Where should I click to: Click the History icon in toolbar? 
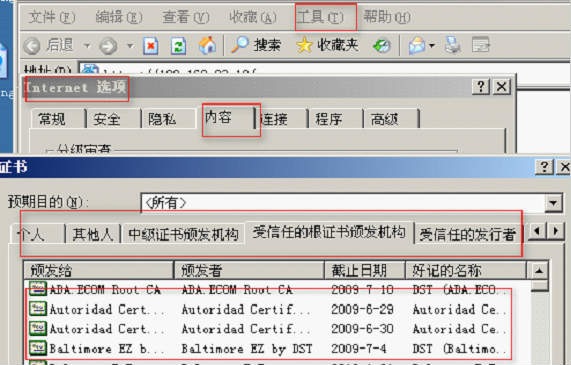[382, 46]
